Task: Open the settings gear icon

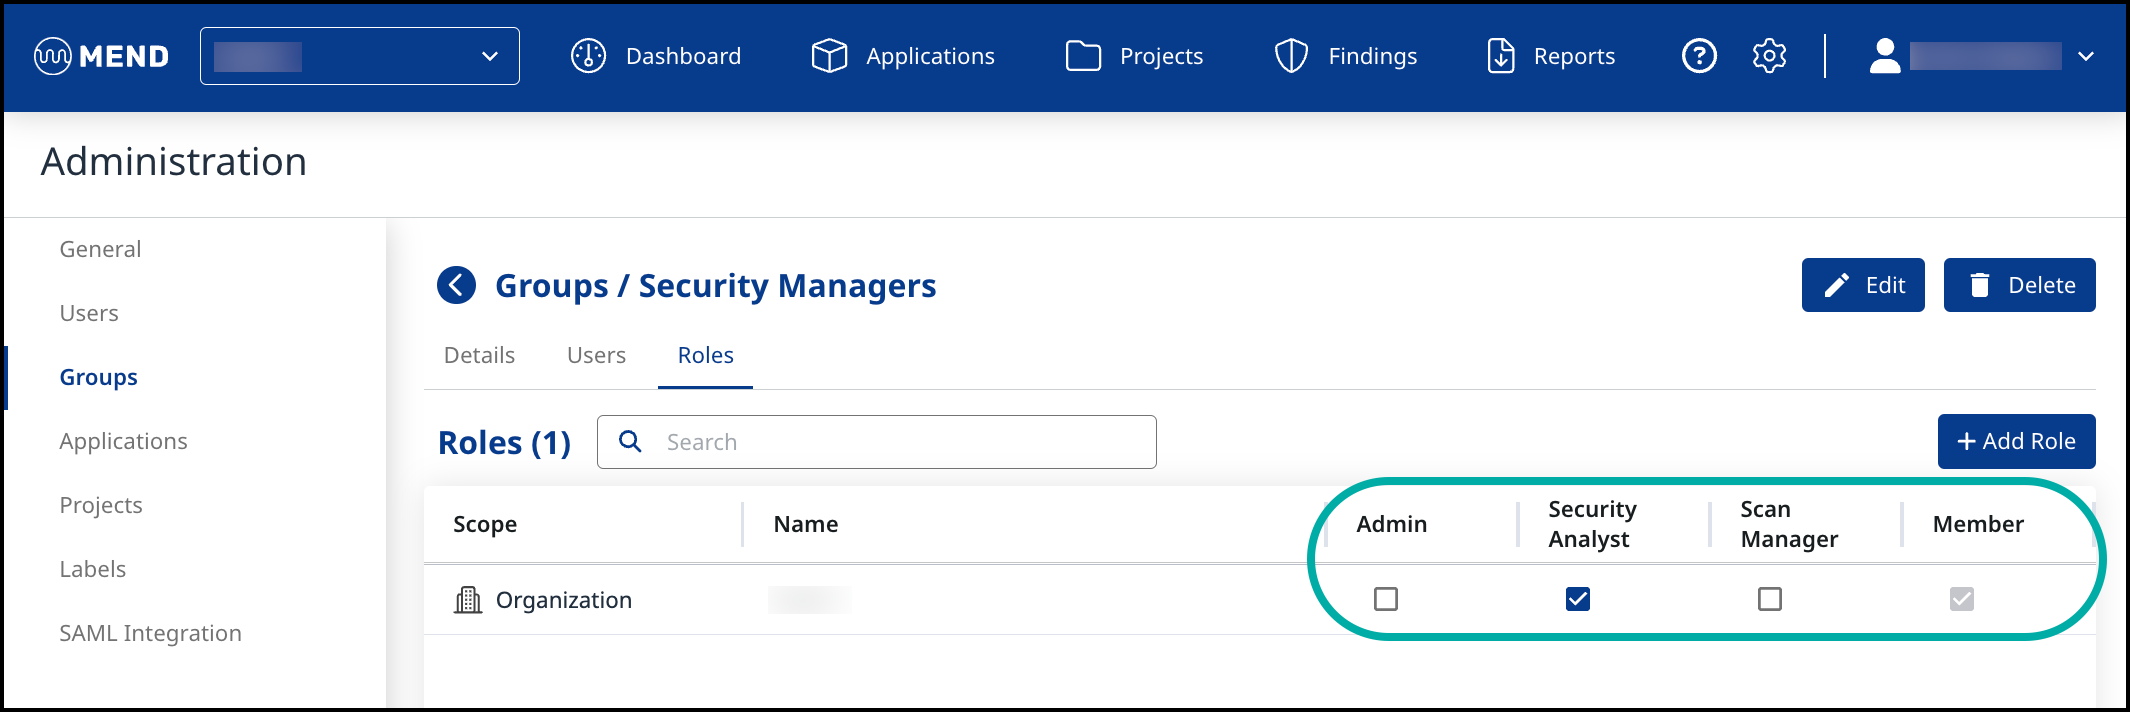Action: tap(1769, 56)
